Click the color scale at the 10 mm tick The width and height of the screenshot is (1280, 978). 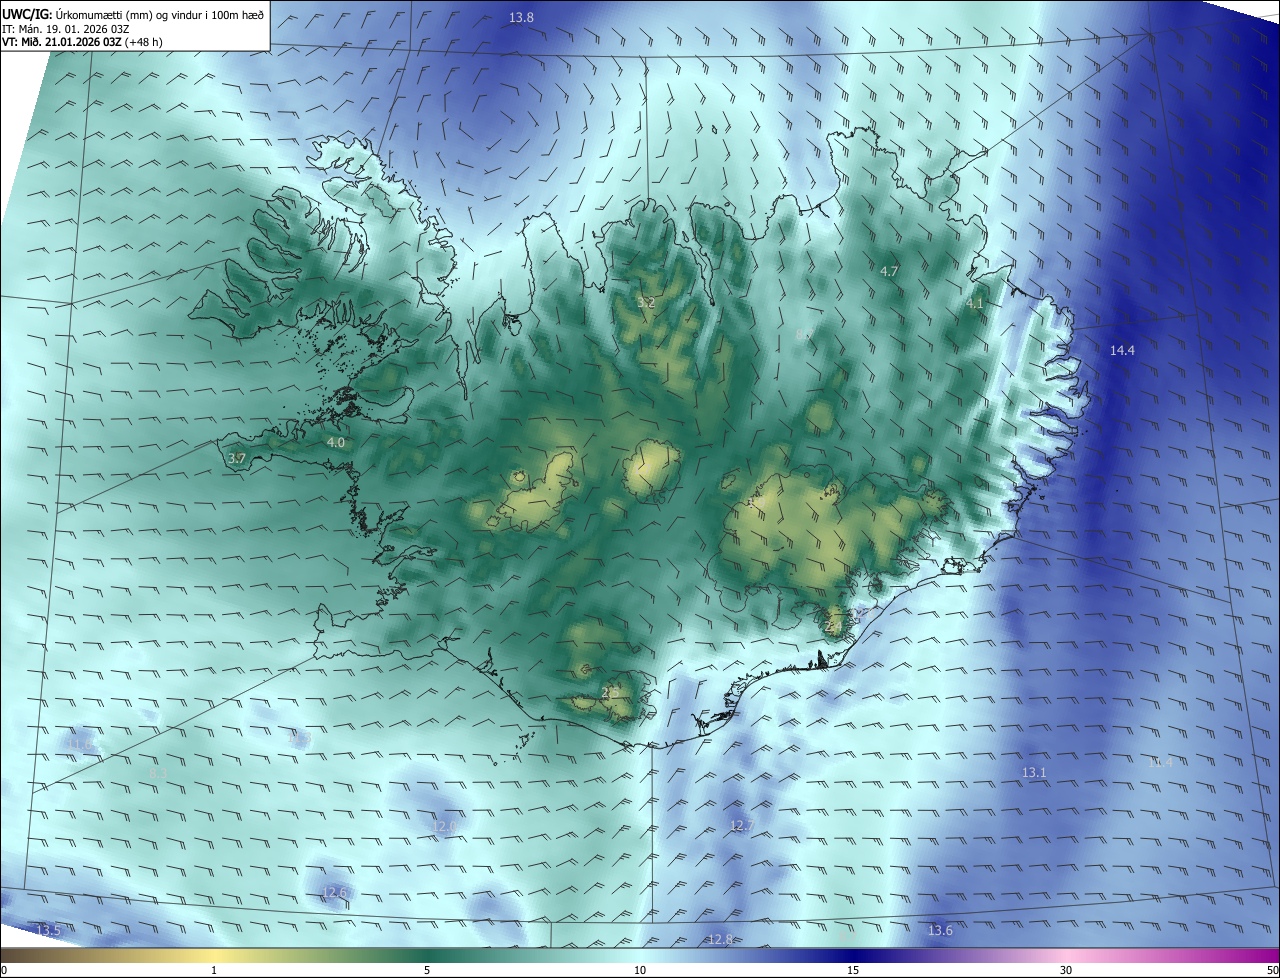coord(640,970)
